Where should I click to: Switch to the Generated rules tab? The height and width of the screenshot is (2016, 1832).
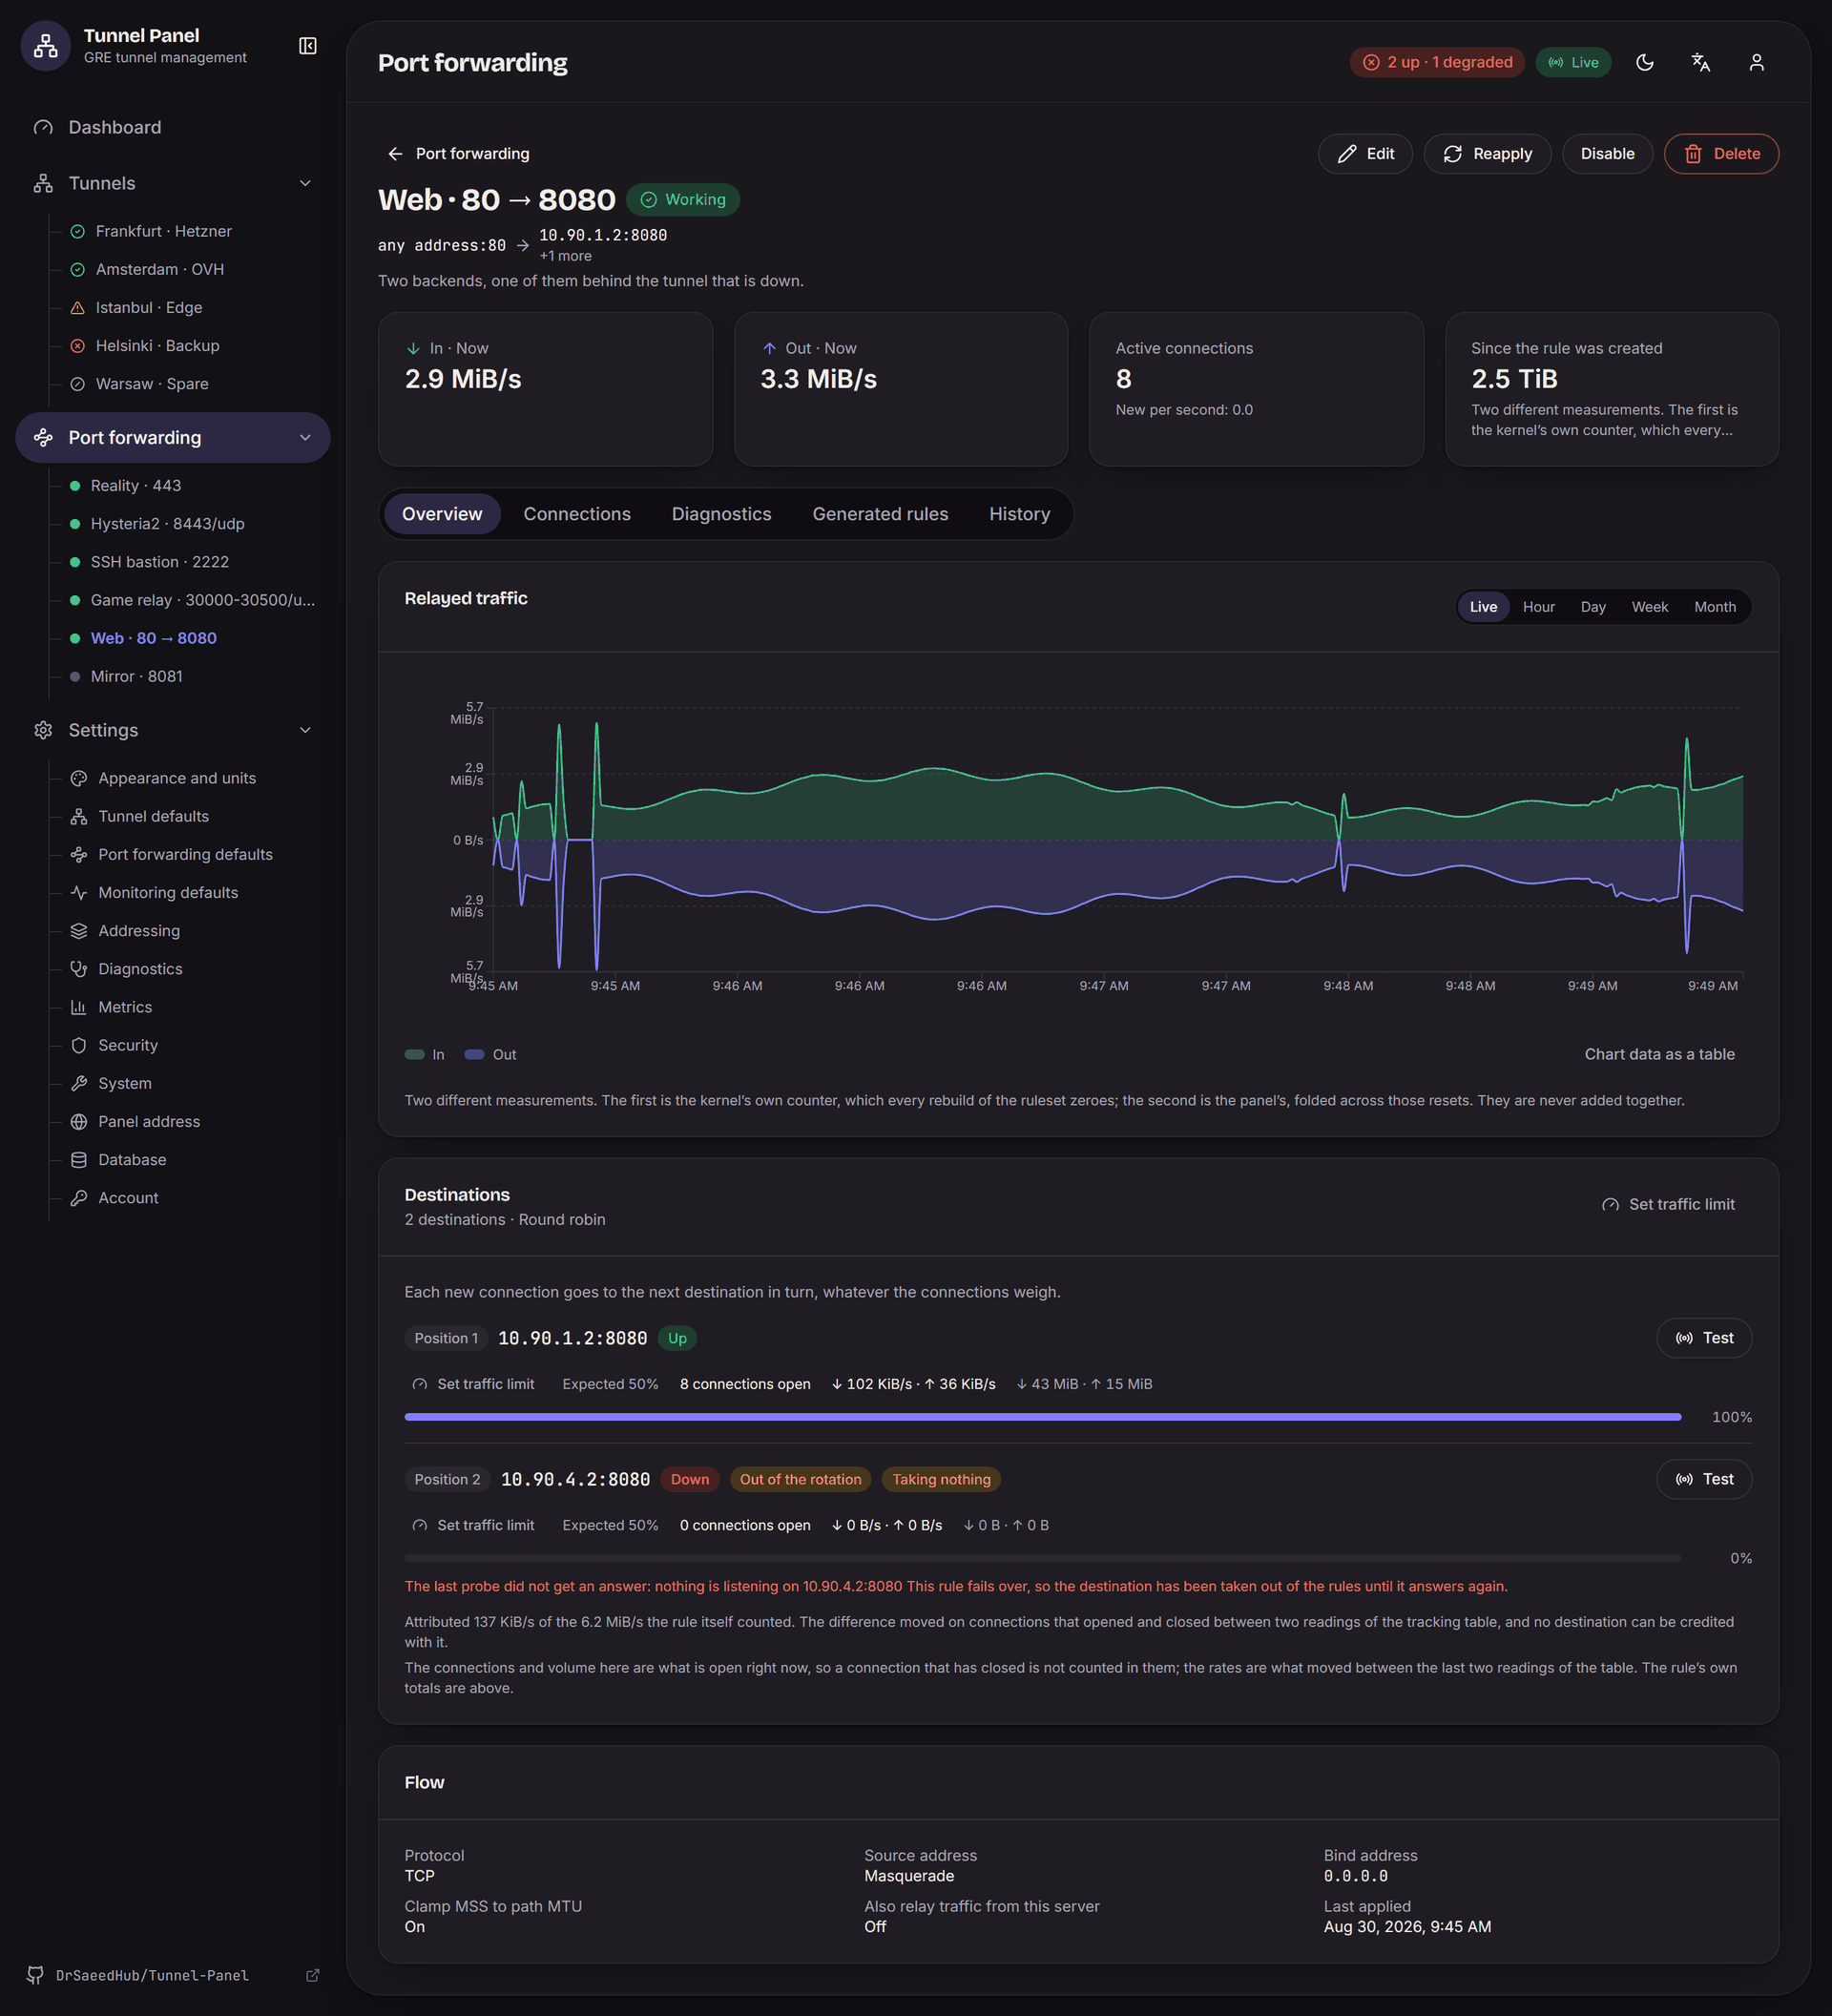point(880,514)
